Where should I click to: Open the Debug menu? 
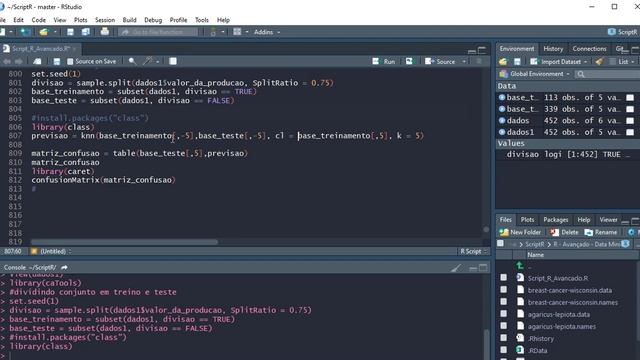point(153,20)
